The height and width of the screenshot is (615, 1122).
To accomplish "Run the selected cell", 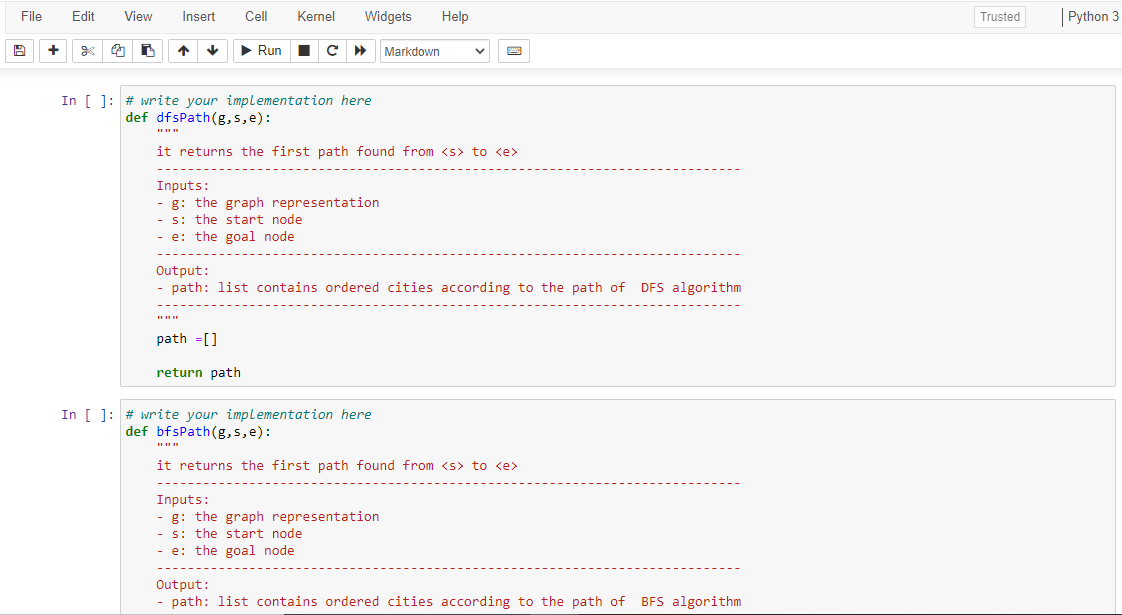I will [260, 50].
